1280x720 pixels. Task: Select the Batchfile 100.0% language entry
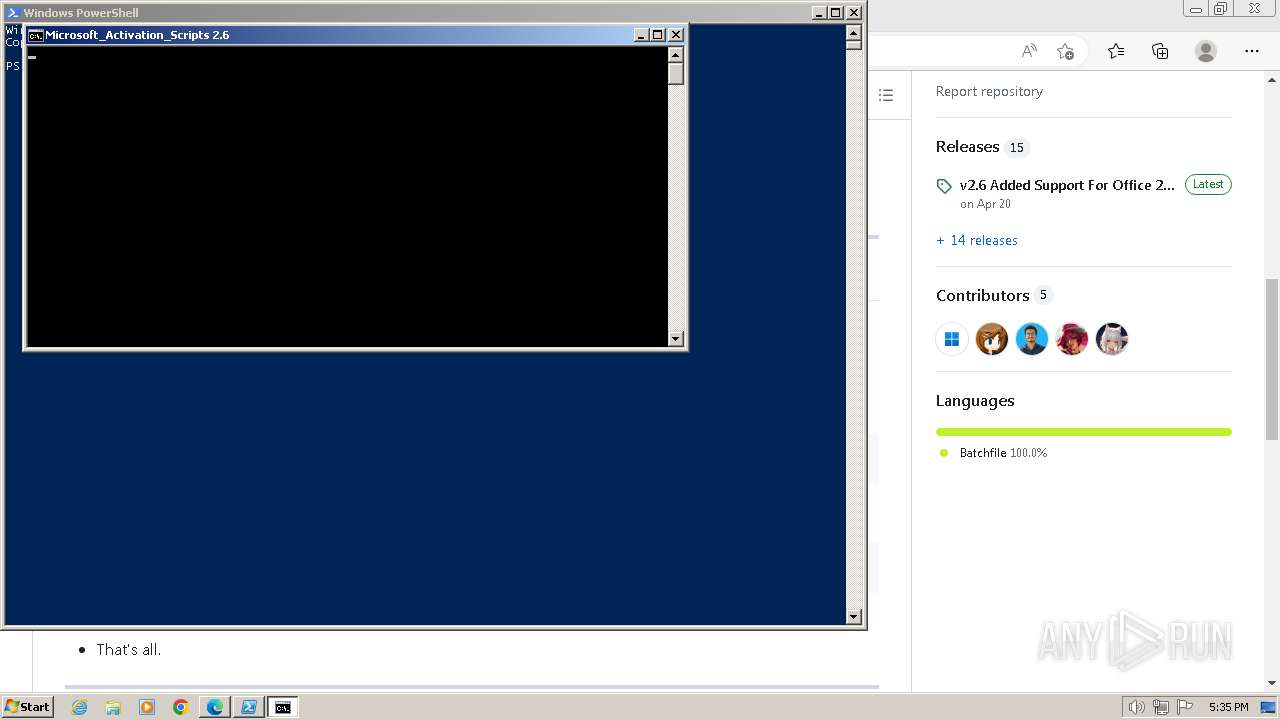[994, 453]
